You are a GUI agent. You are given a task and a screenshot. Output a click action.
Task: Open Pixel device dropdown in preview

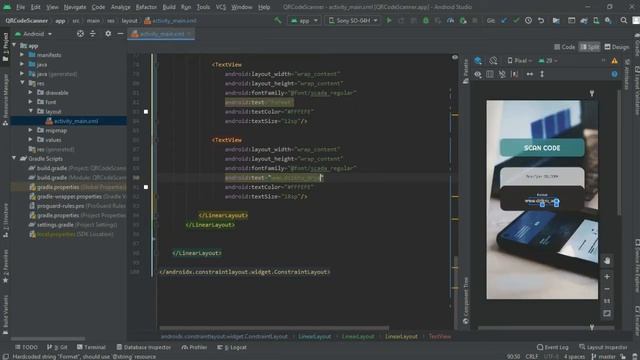coord(520,61)
